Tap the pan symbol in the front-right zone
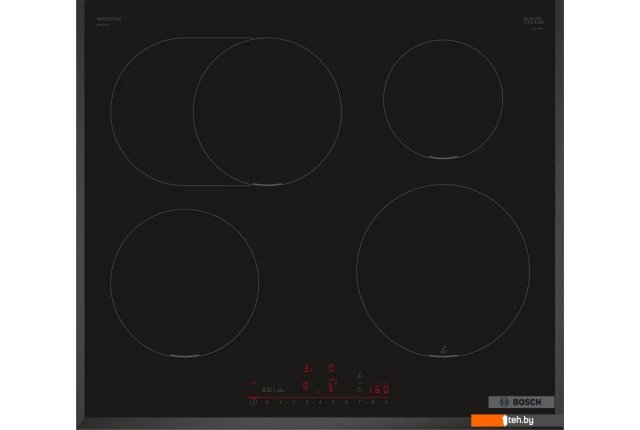This screenshot has width=640, height=430. [444, 349]
